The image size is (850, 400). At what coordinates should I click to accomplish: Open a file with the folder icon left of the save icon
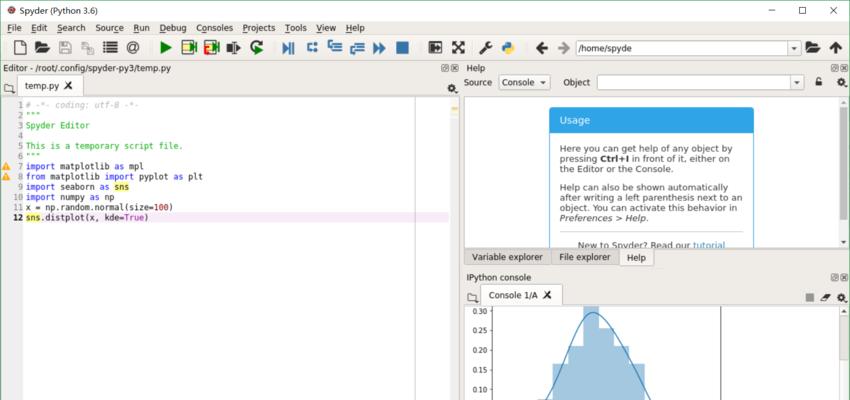click(x=42, y=48)
